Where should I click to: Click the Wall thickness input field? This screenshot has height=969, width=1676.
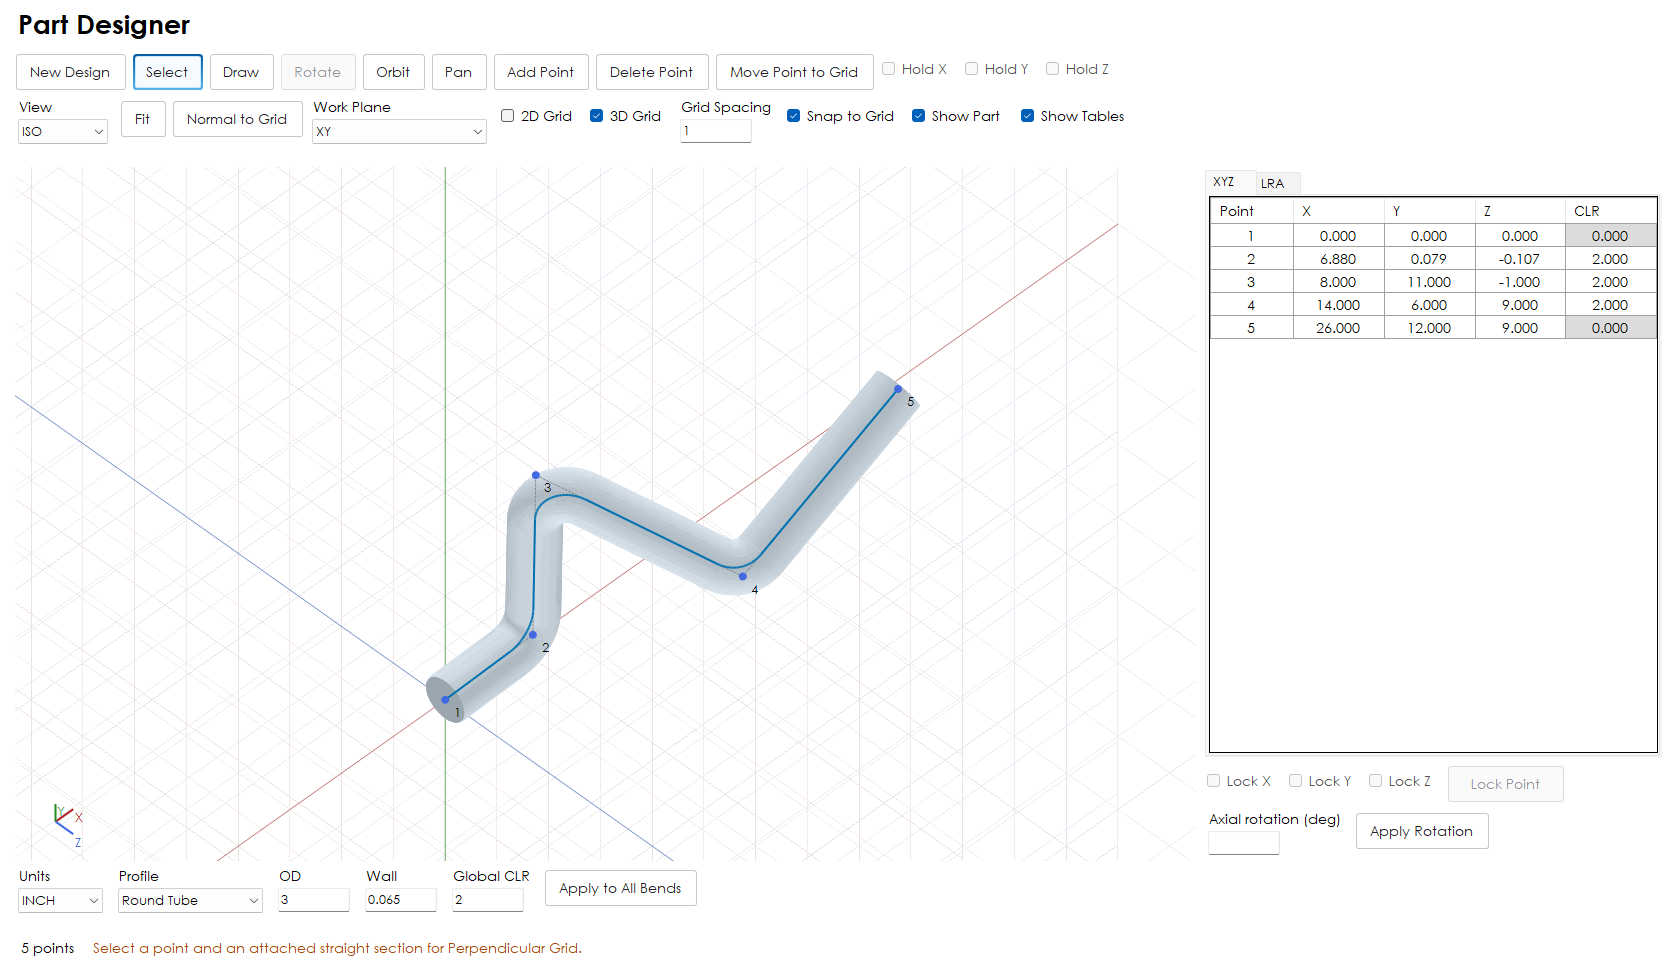tap(401, 900)
